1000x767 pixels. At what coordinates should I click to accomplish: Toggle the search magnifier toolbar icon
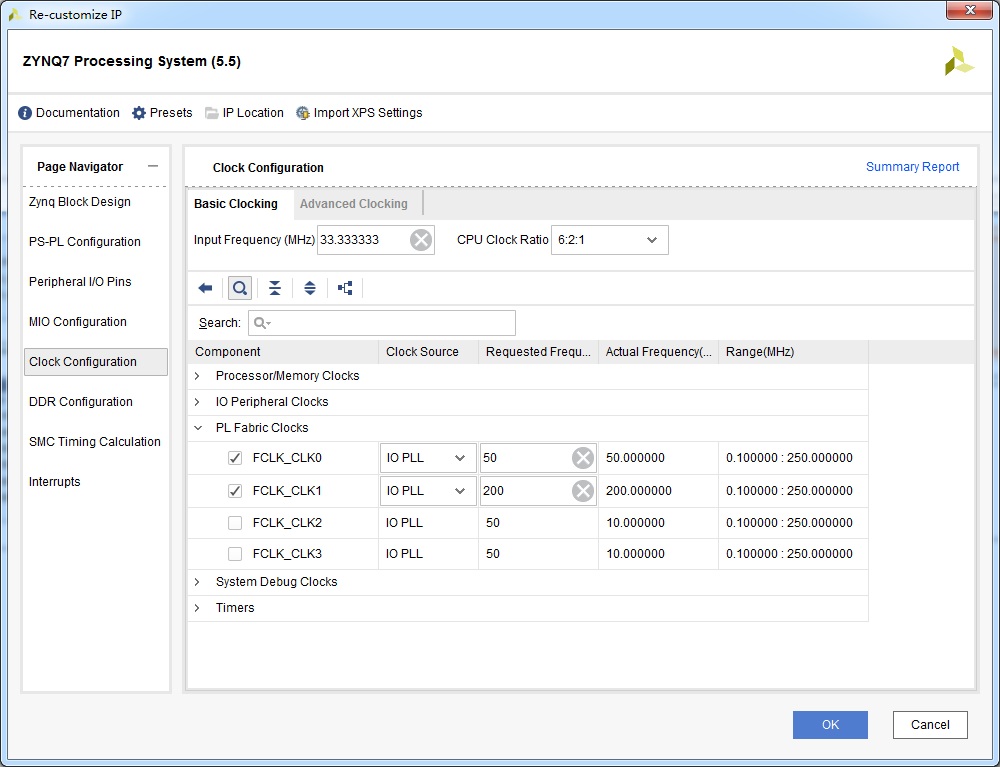(240, 288)
